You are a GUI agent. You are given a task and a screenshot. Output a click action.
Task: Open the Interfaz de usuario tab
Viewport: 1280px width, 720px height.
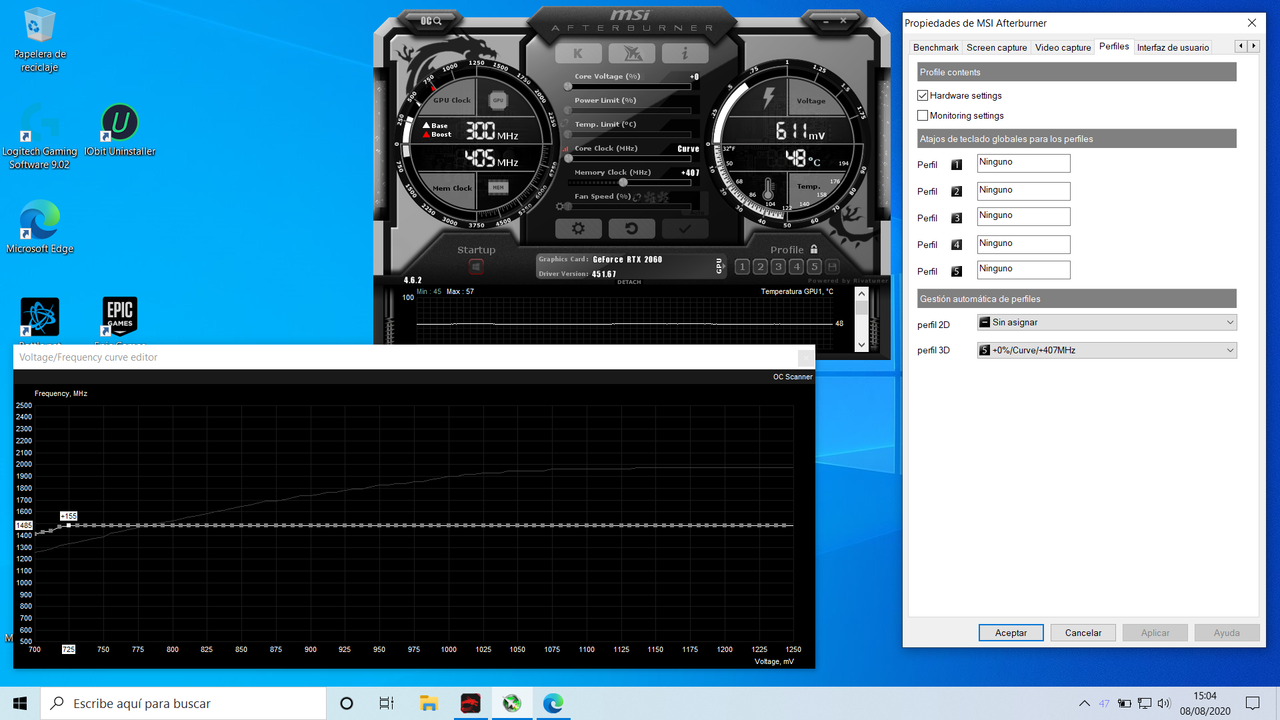(x=1173, y=47)
